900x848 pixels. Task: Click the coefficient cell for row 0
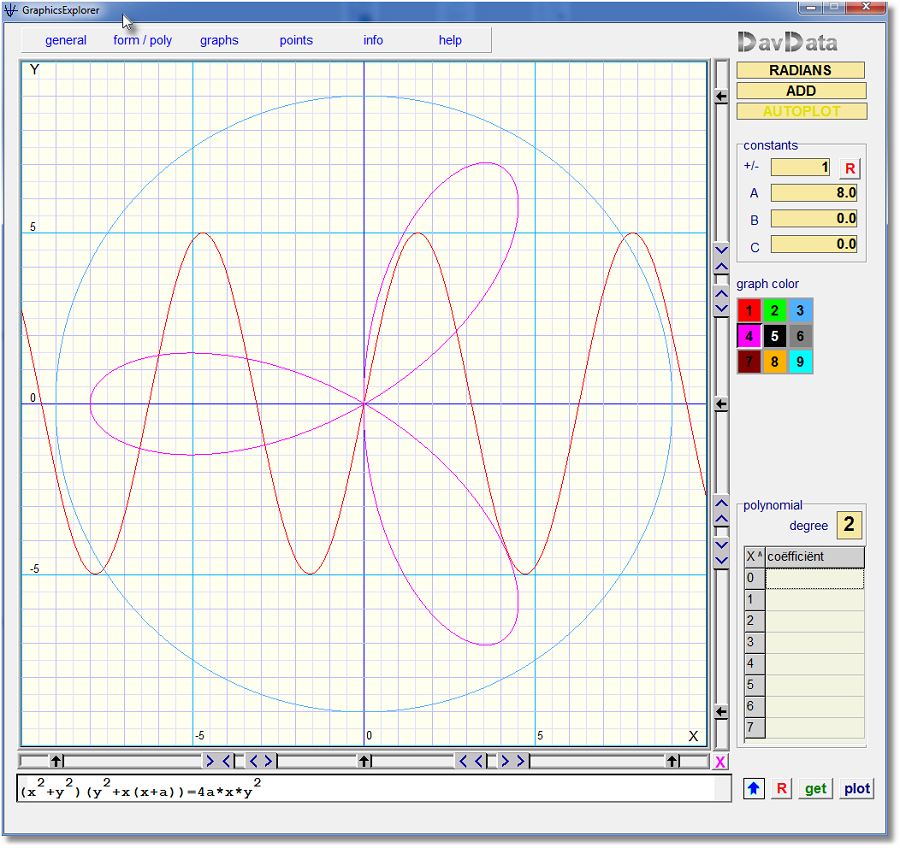click(814, 578)
